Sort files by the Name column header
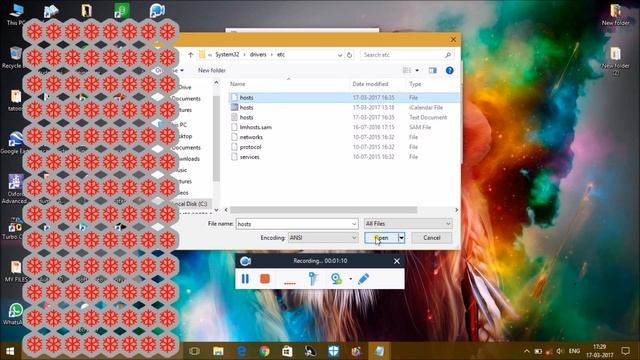640x360 pixels. coord(238,84)
